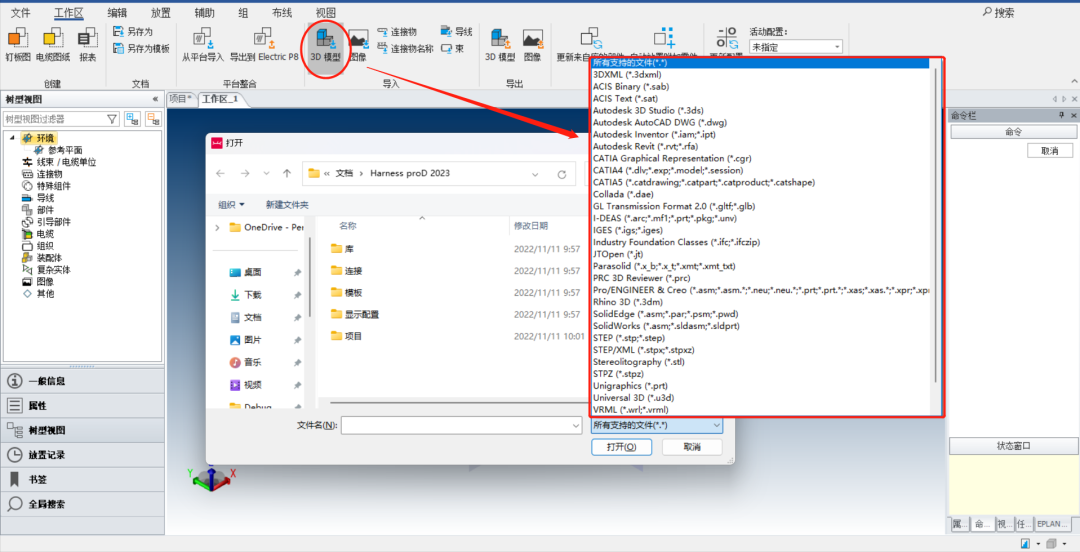Image resolution: width=1080 pixels, height=552 pixels.
Task: Open the 全局搜索 panel
Action: pos(82,504)
